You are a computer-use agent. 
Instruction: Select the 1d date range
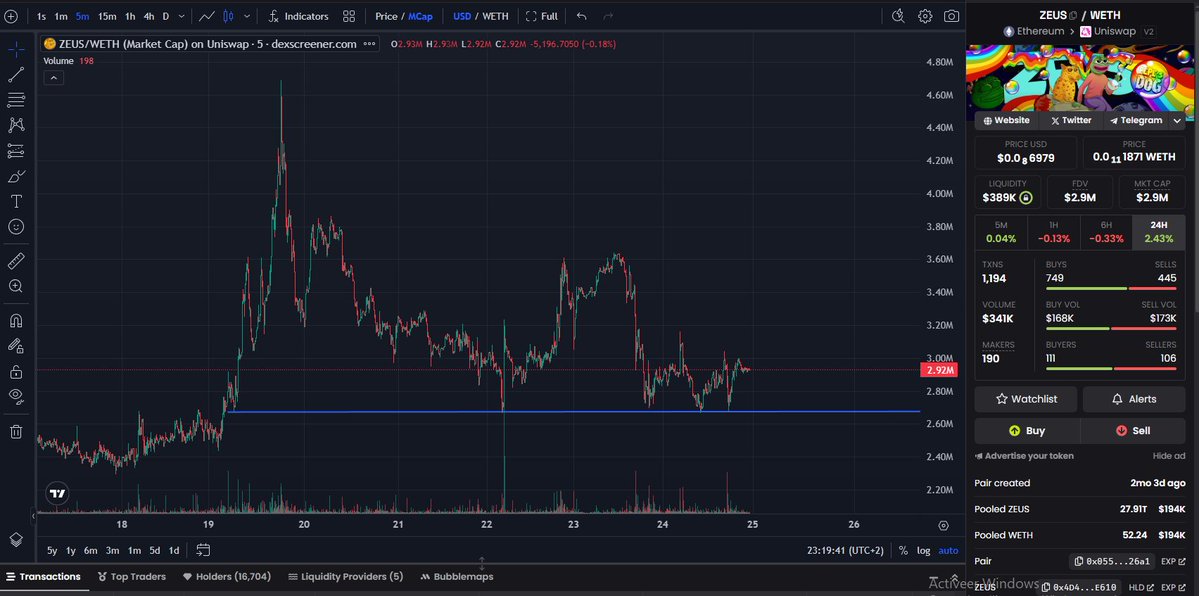coord(174,550)
